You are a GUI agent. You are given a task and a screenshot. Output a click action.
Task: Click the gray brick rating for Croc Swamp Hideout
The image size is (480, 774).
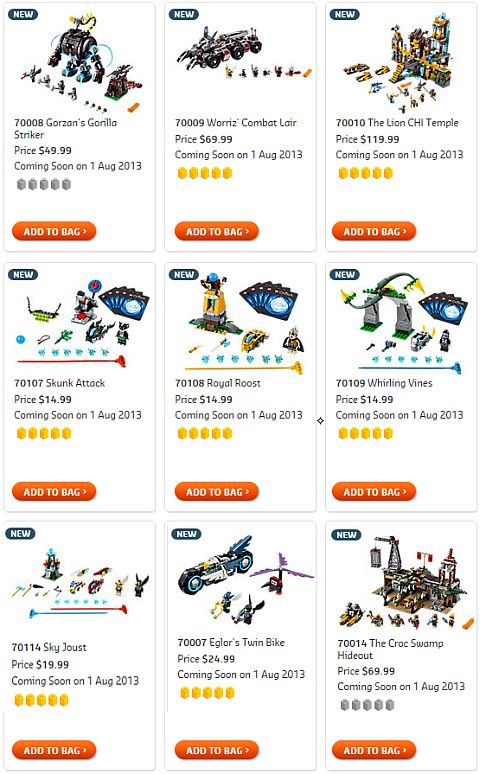367,704
